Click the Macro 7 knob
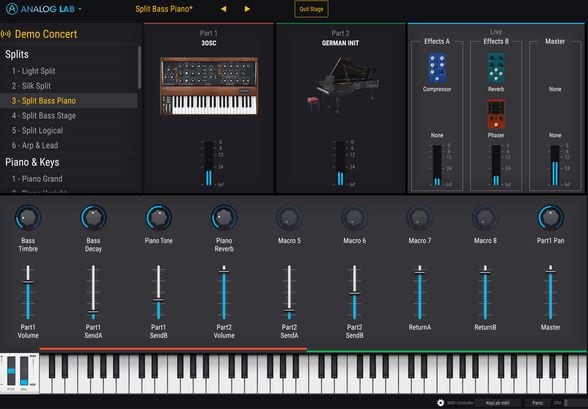The height and width of the screenshot is (409, 588). (420, 217)
